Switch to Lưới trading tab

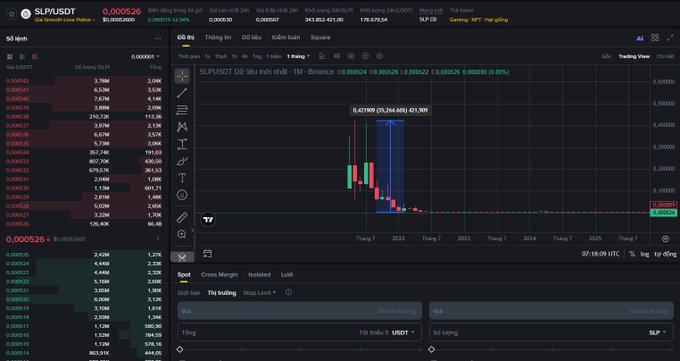tap(287, 275)
